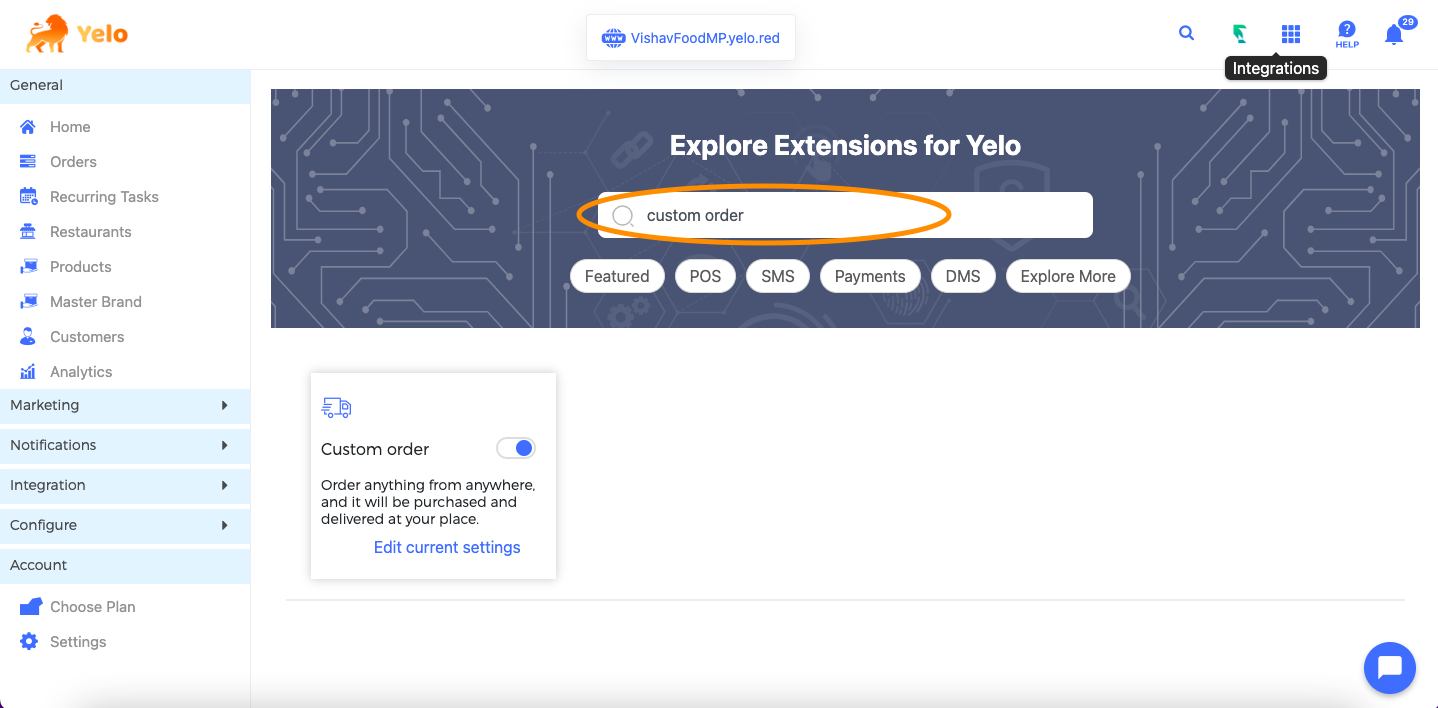Open the notifications bell icon
The height and width of the screenshot is (708, 1438).
coord(1394,35)
